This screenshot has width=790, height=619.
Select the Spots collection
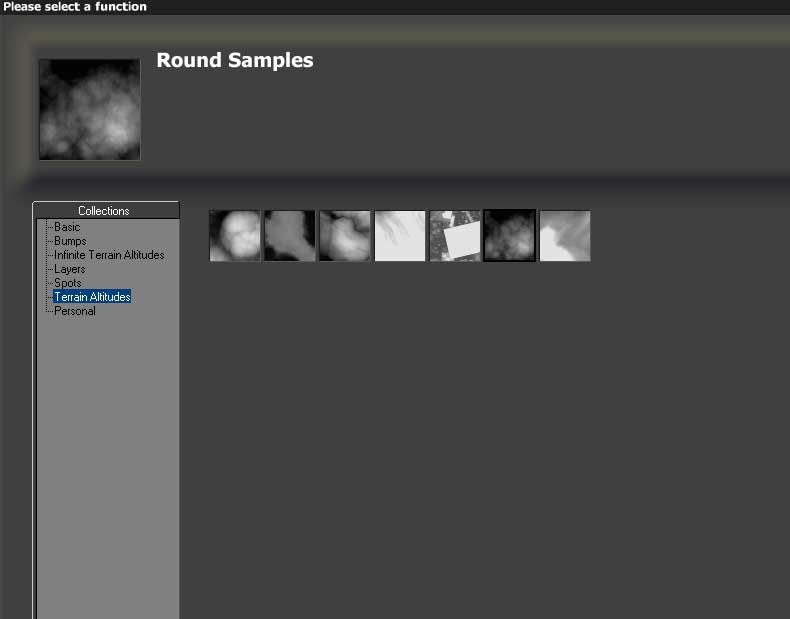click(68, 283)
